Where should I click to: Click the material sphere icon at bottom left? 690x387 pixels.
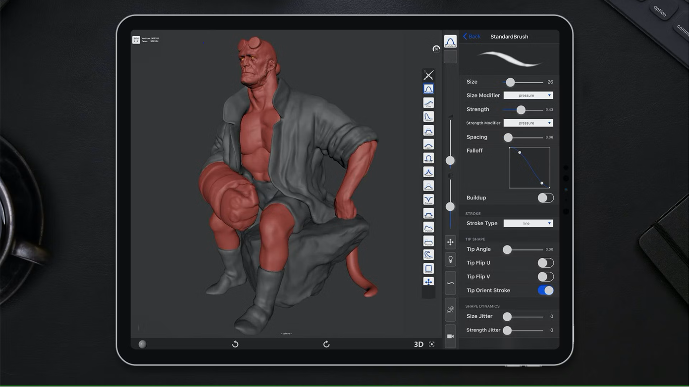click(x=142, y=344)
